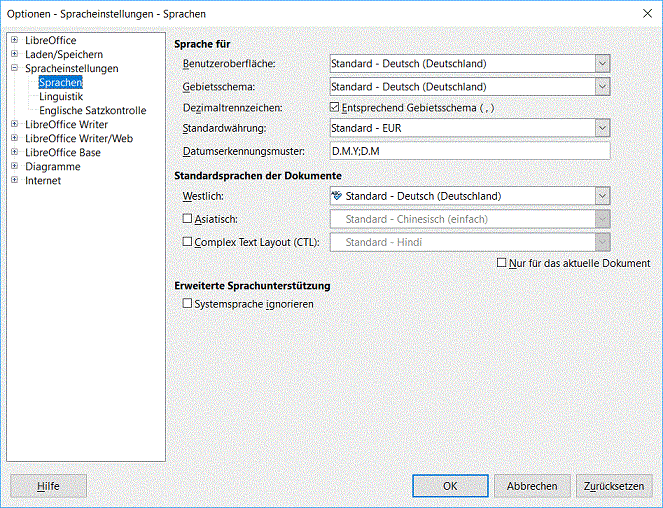Select Linguistik in the options tree
The width and height of the screenshot is (663, 508).
61,96
